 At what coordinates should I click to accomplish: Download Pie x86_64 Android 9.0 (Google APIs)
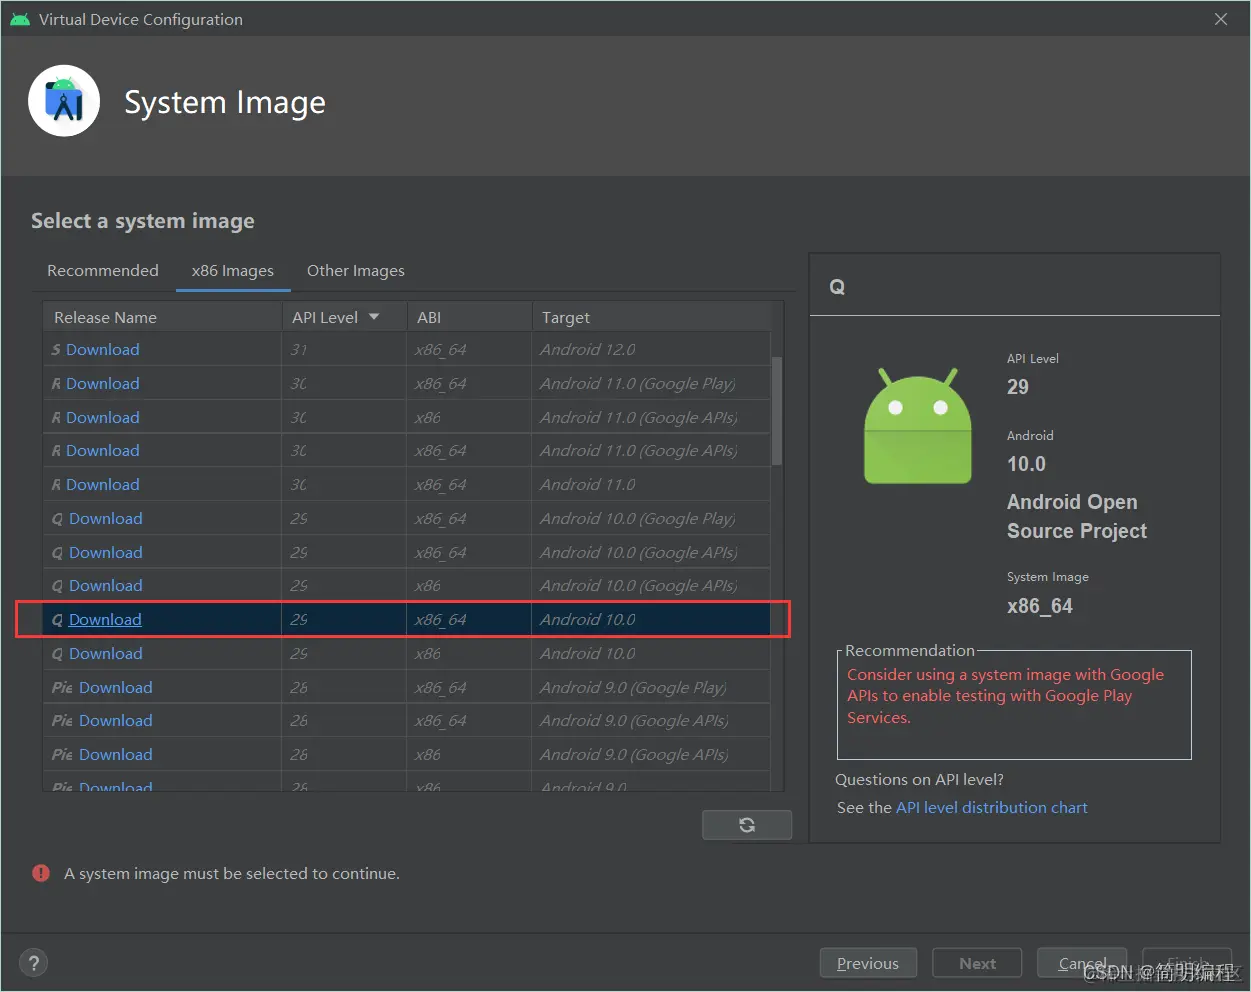(x=115, y=720)
